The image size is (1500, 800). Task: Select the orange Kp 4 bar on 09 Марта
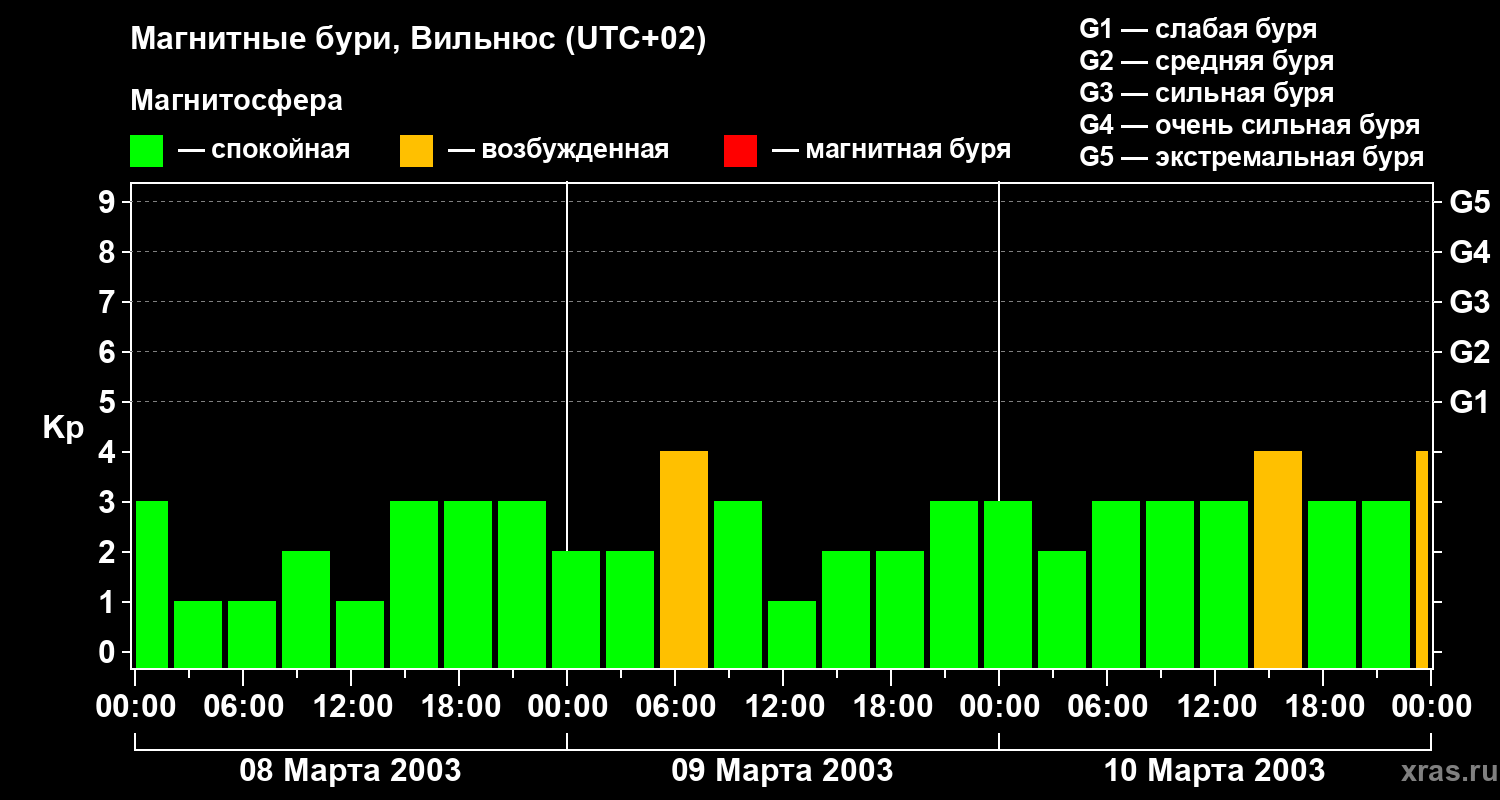click(x=684, y=560)
